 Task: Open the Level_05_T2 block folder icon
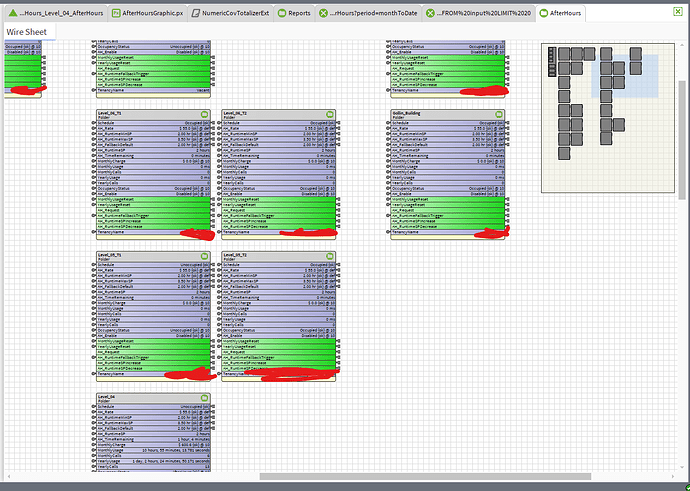click(x=330, y=256)
